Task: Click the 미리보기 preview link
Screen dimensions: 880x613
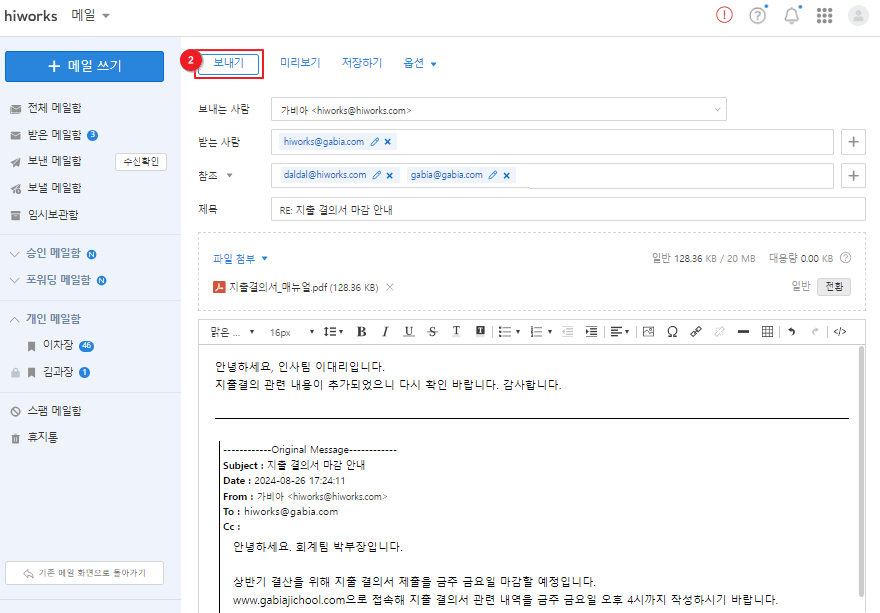Action: [300, 63]
